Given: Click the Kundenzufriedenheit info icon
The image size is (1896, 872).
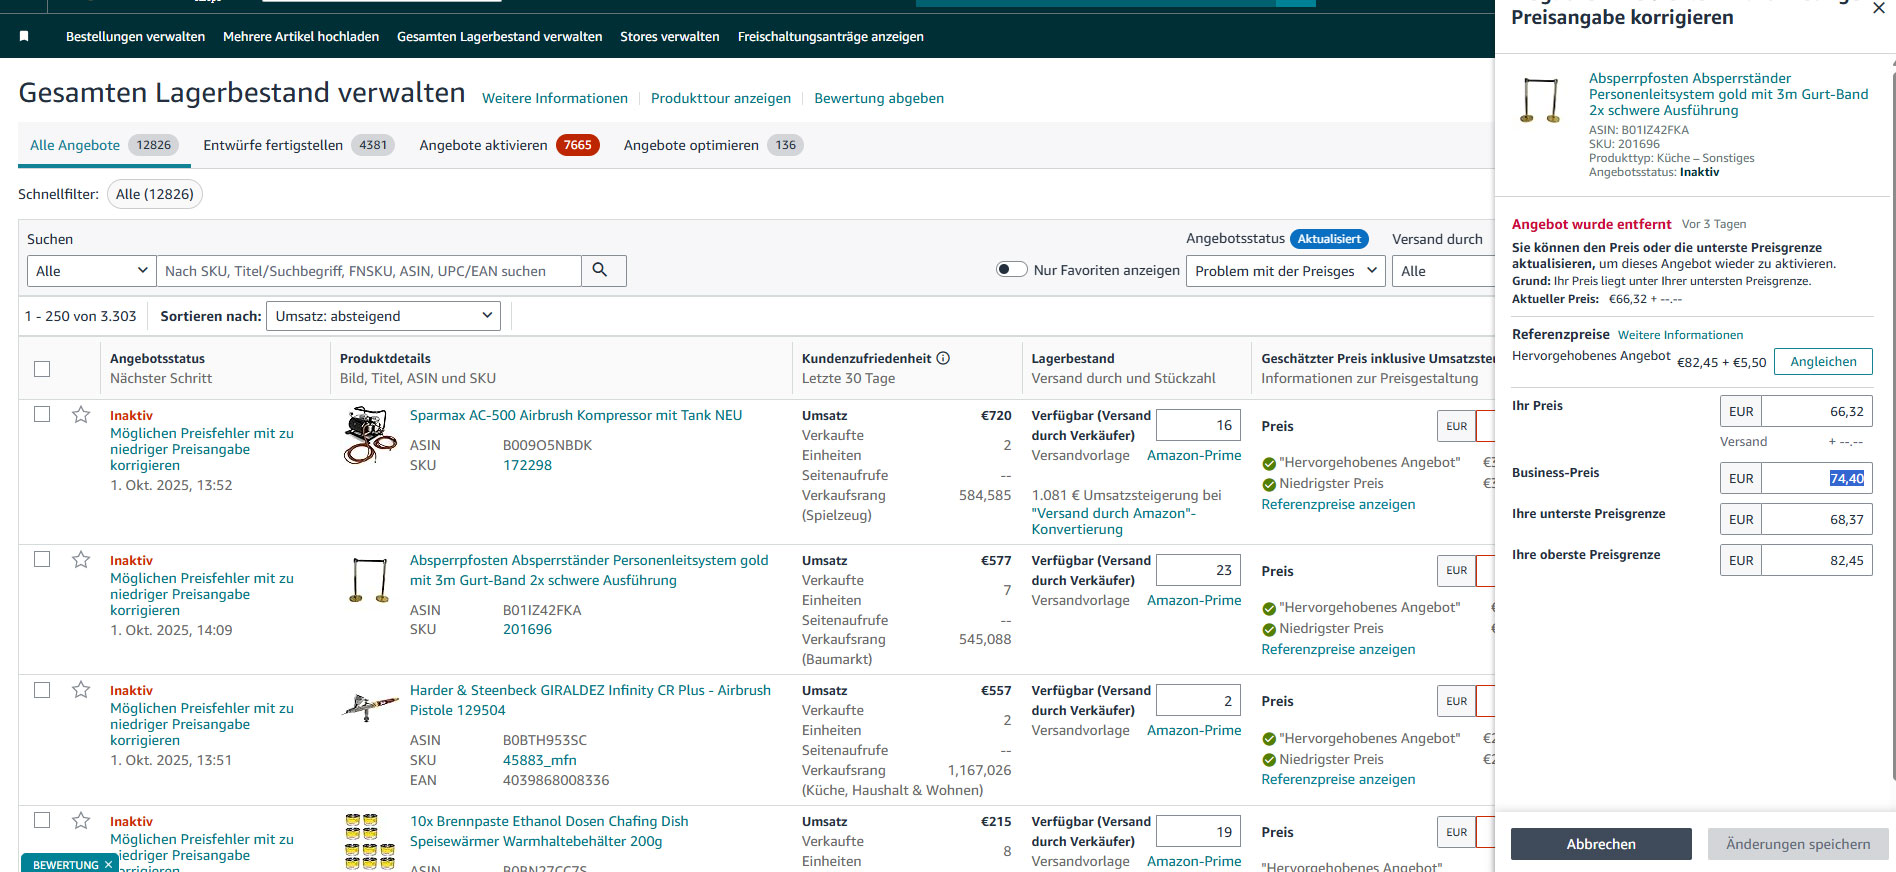Looking at the screenshot, I should 943,358.
